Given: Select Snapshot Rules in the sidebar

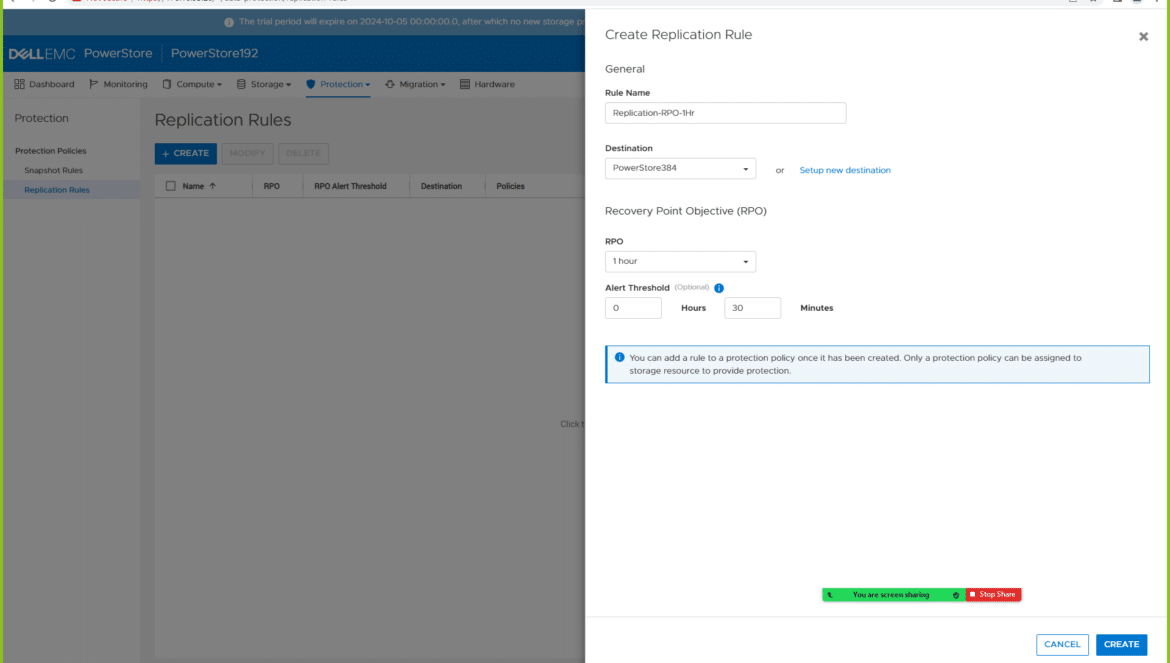Looking at the screenshot, I should (x=54, y=171).
